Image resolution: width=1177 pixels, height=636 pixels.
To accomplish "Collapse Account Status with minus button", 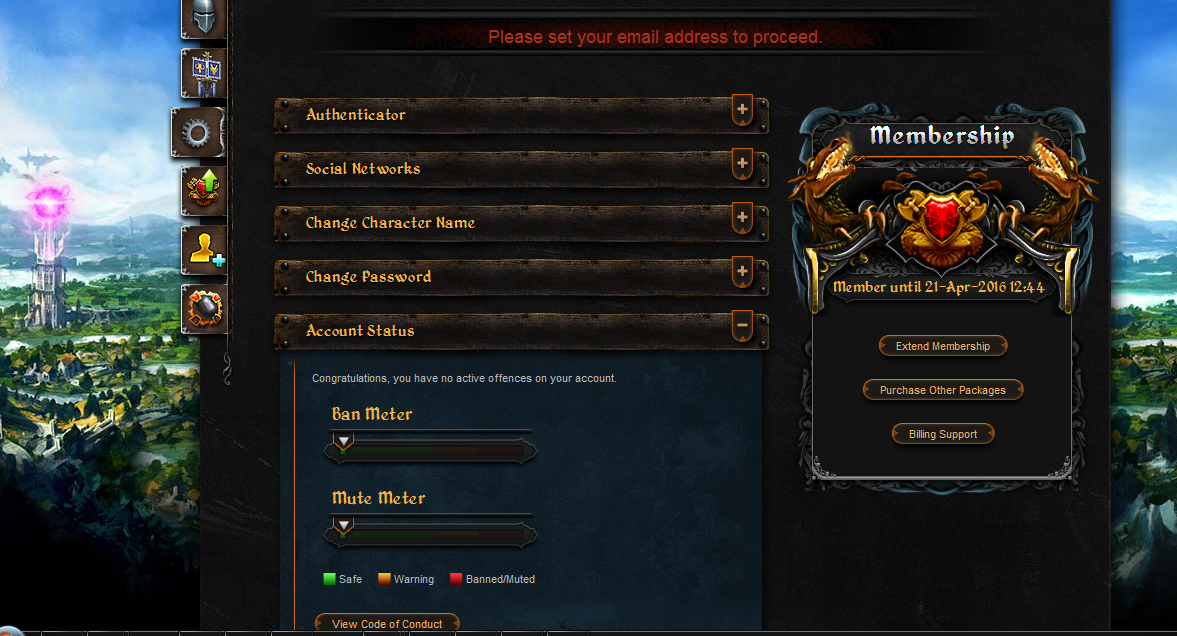I will pos(742,327).
